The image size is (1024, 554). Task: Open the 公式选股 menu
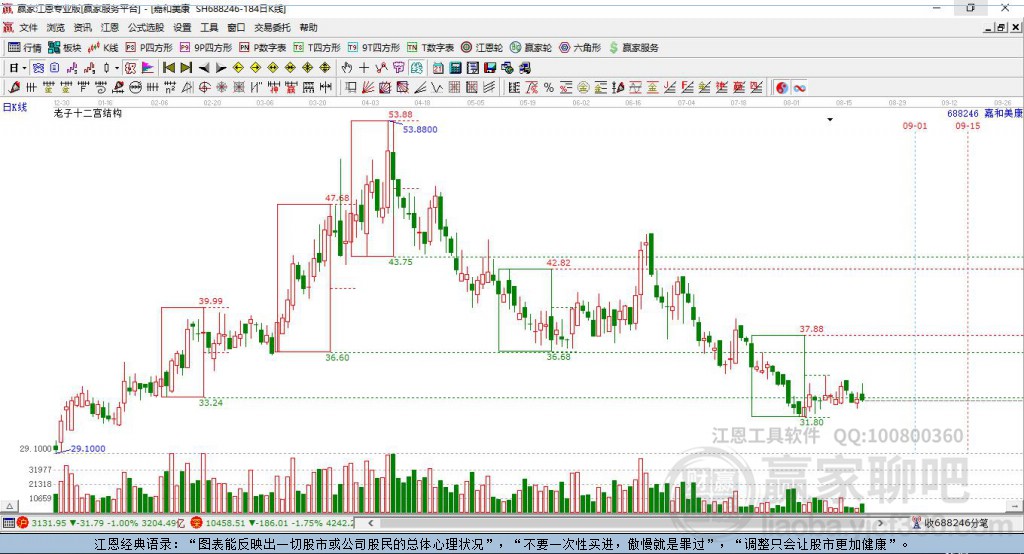pyautogui.click(x=146, y=27)
